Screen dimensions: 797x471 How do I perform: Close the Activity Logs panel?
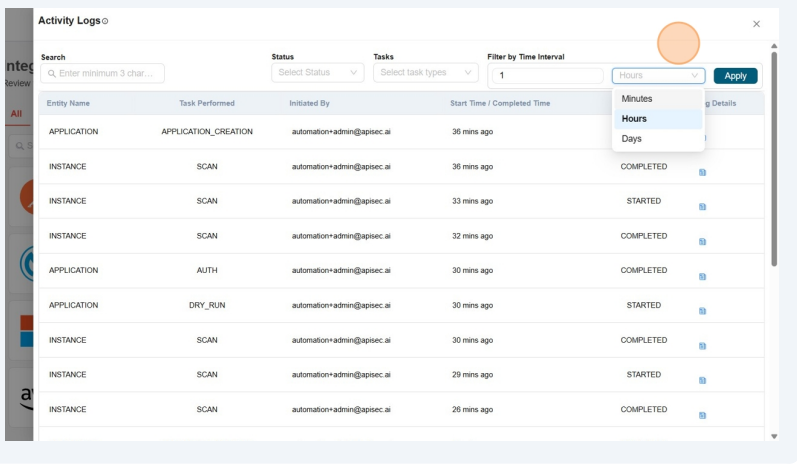point(756,24)
